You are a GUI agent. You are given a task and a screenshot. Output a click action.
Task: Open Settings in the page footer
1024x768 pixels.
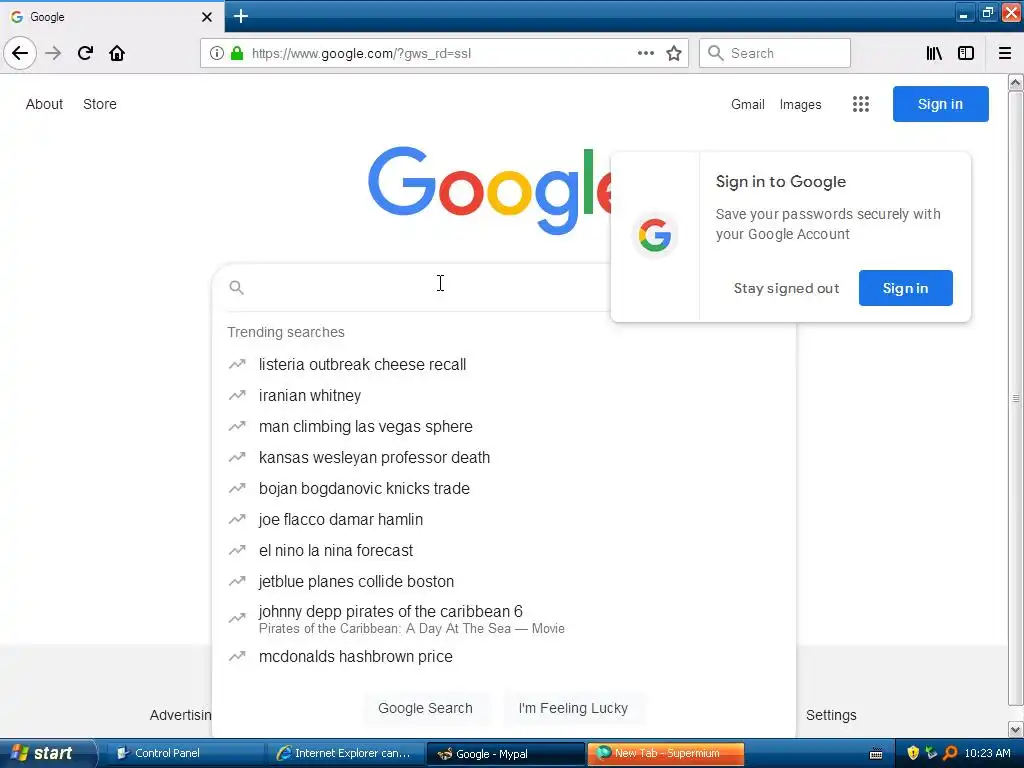(x=831, y=715)
